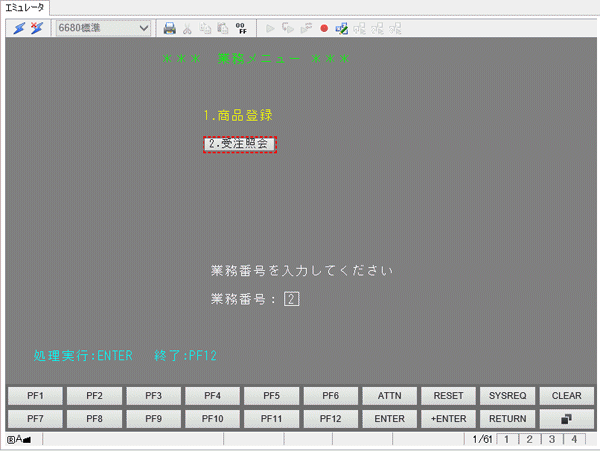600x451 pixels.
Task: Click the 業務番号 input field
Action: click(x=291, y=298)
